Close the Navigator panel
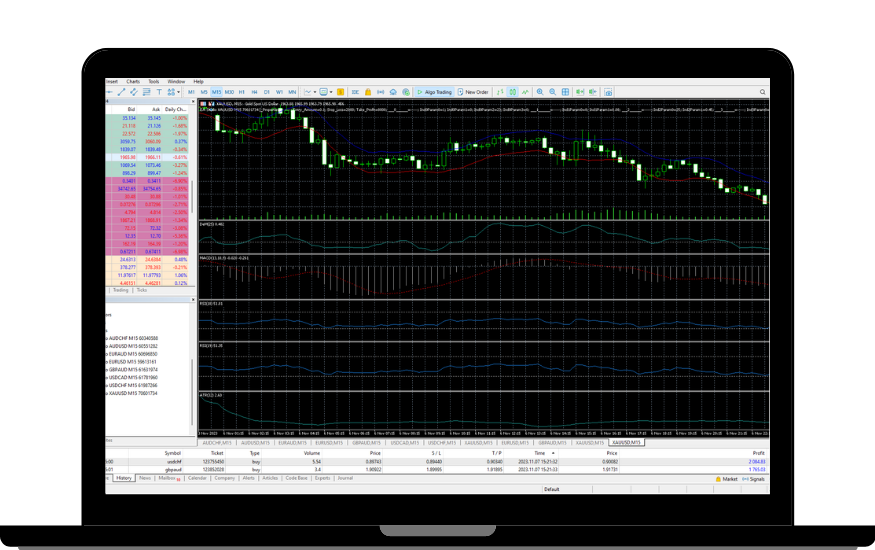The height and width of the screenshot is (550, 875). [x=193, y=300]
